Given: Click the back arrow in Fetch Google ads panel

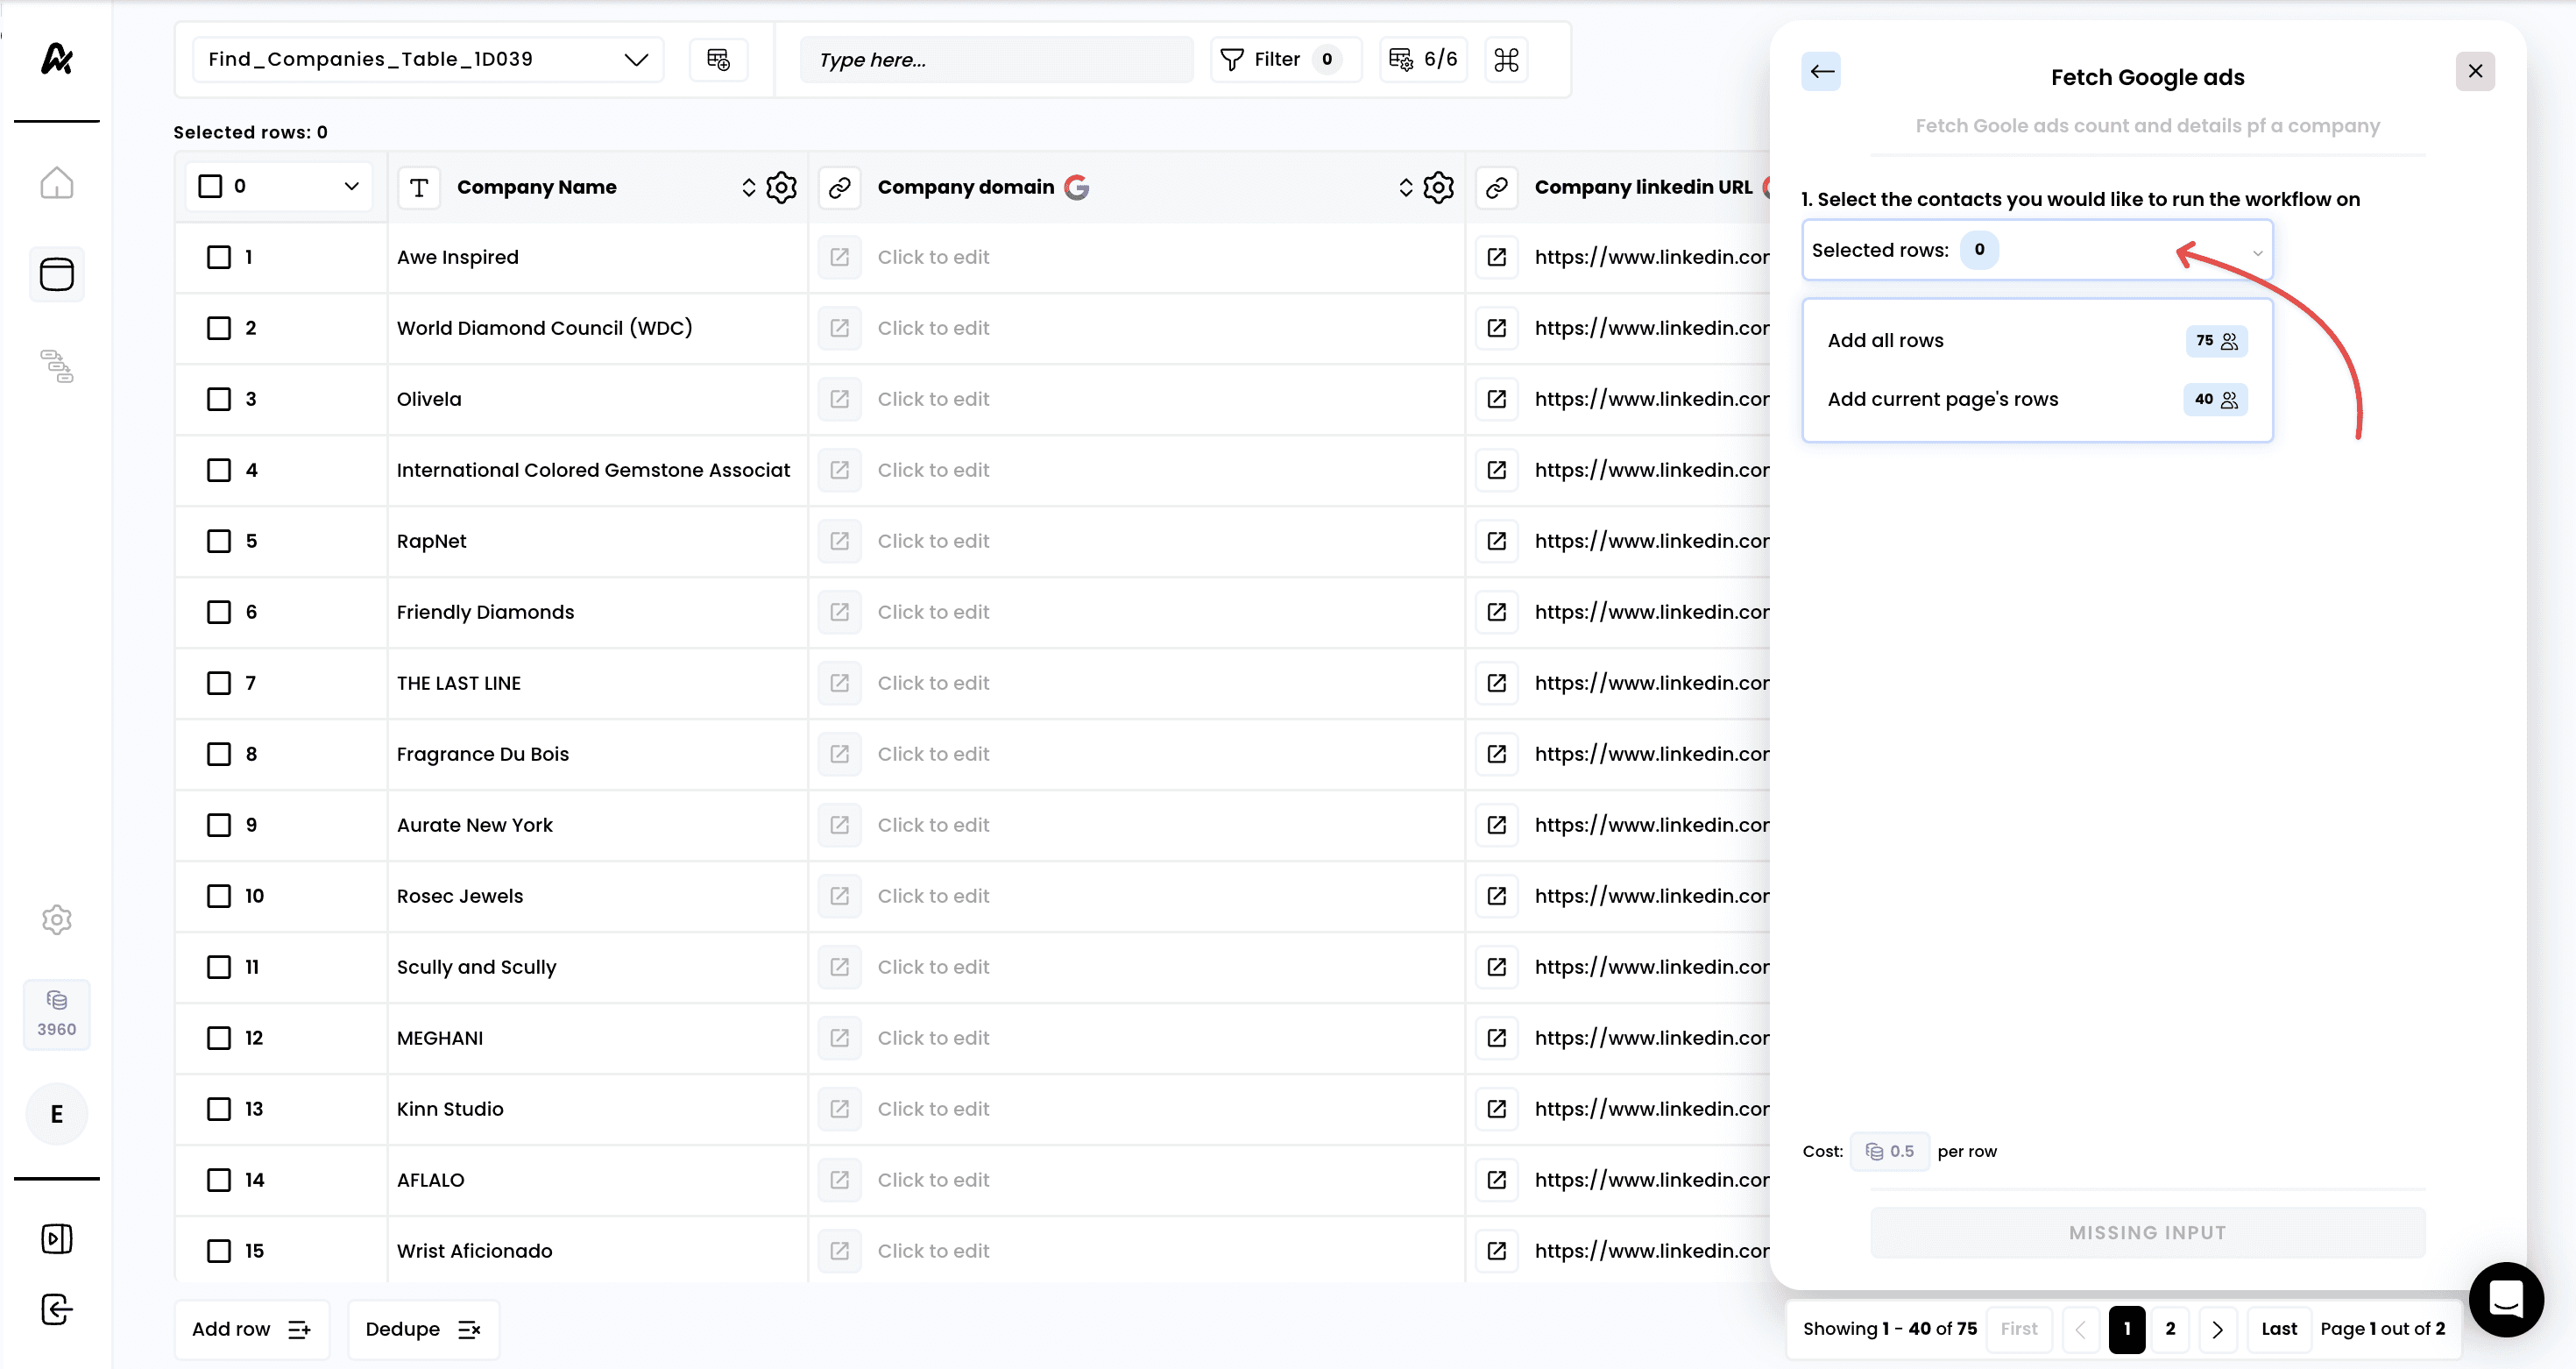Looking at the screenshot, I should (1821, 72).
